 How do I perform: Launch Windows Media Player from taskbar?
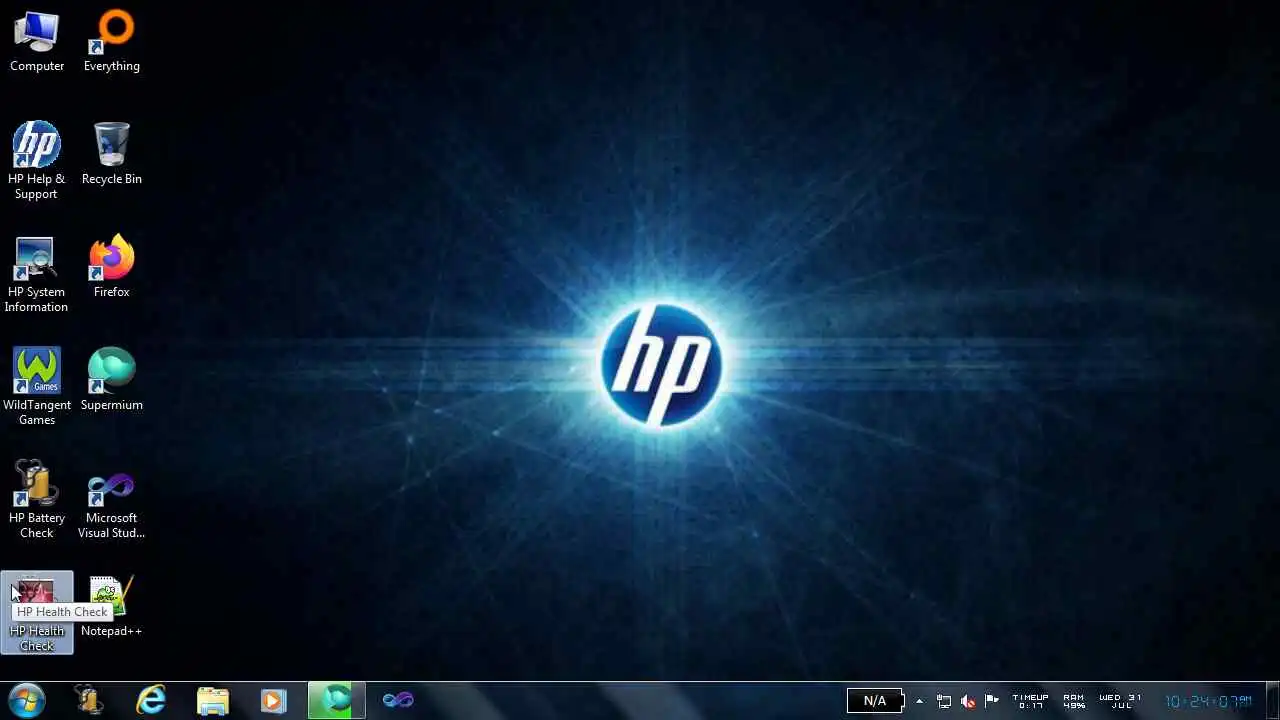pyautogui.click(x=273, y=700)
